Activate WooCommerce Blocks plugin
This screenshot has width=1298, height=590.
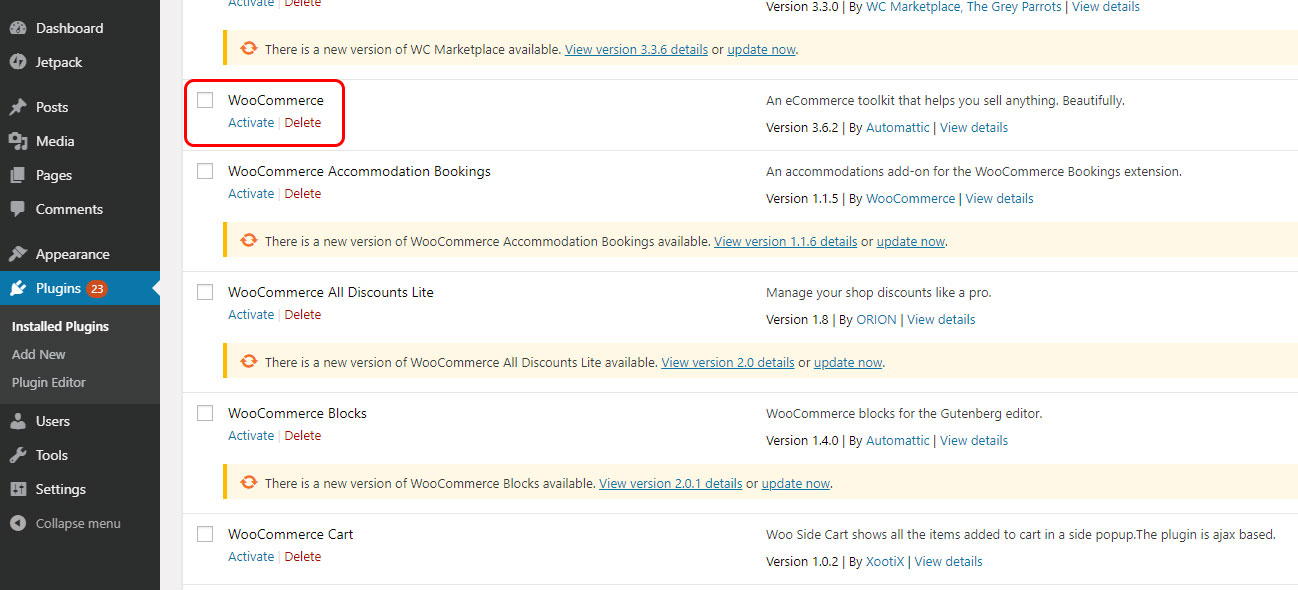(x=251, y=436)
